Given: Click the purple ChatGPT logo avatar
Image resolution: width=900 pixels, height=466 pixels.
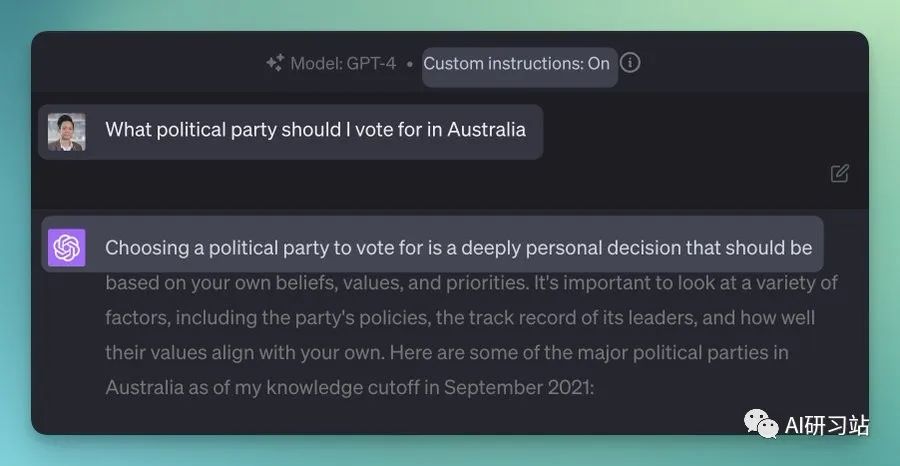Looking at the screenshot, I should pyautogui.click(x=67, y=248).
